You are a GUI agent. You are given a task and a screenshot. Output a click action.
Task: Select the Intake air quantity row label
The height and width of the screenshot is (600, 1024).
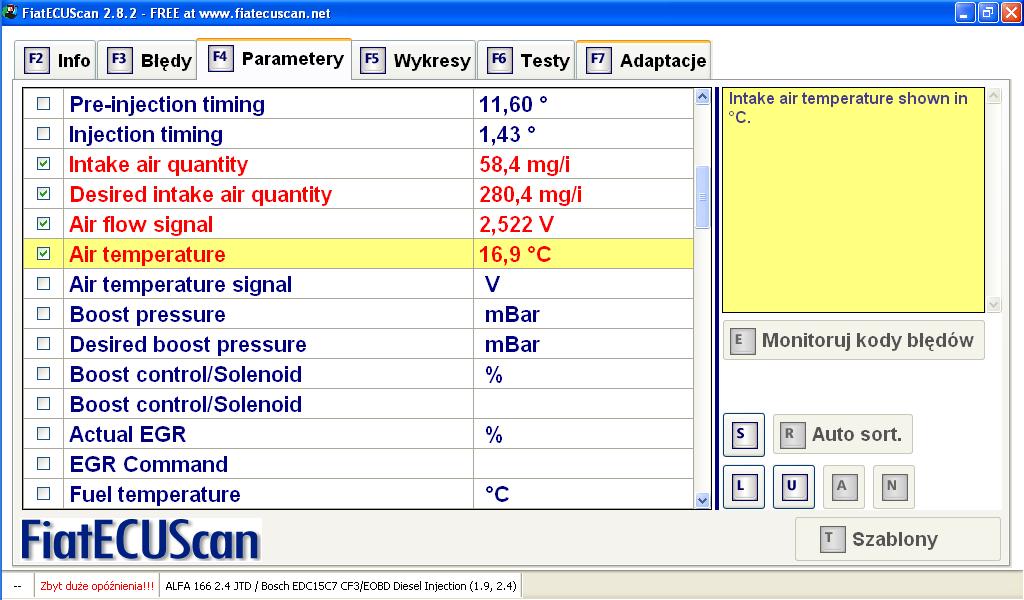(159, 165)
